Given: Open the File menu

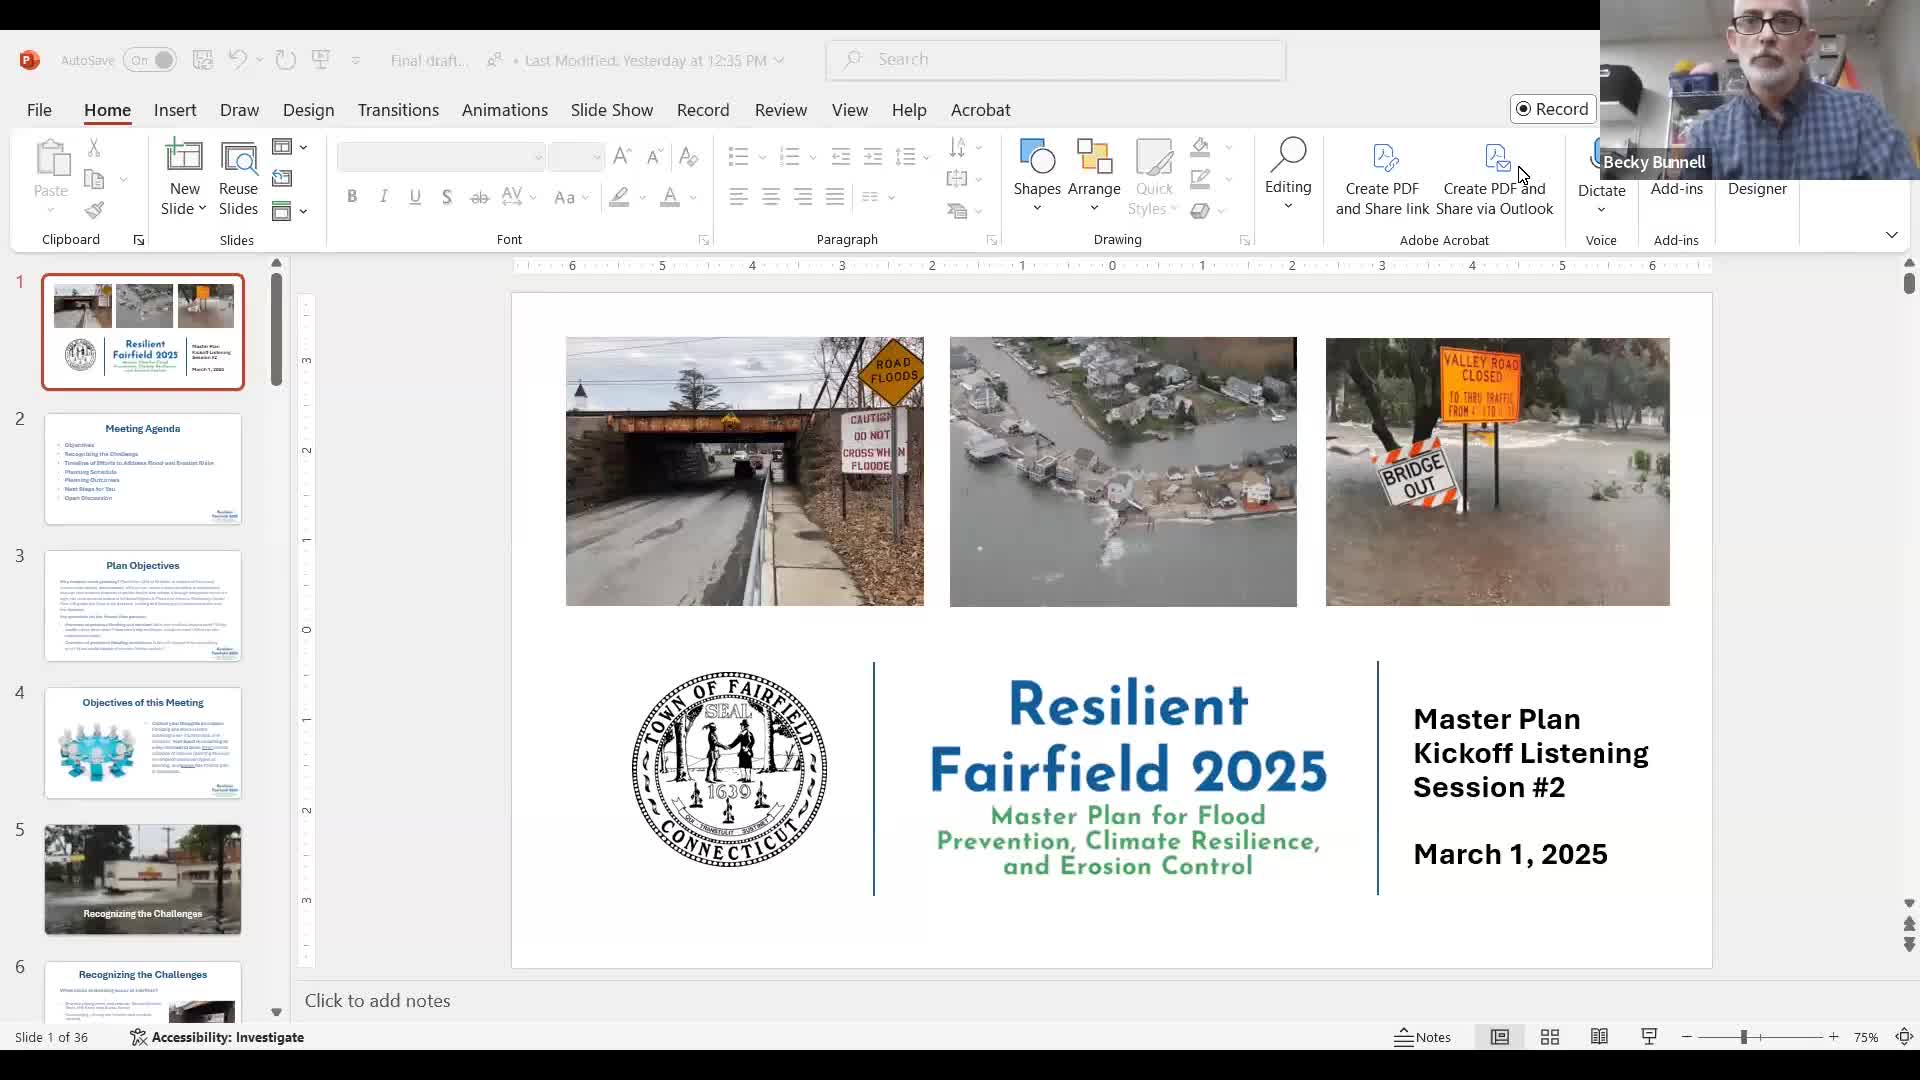Looking at the screenshot, I should pyautogui.click(x=39, y=110).
